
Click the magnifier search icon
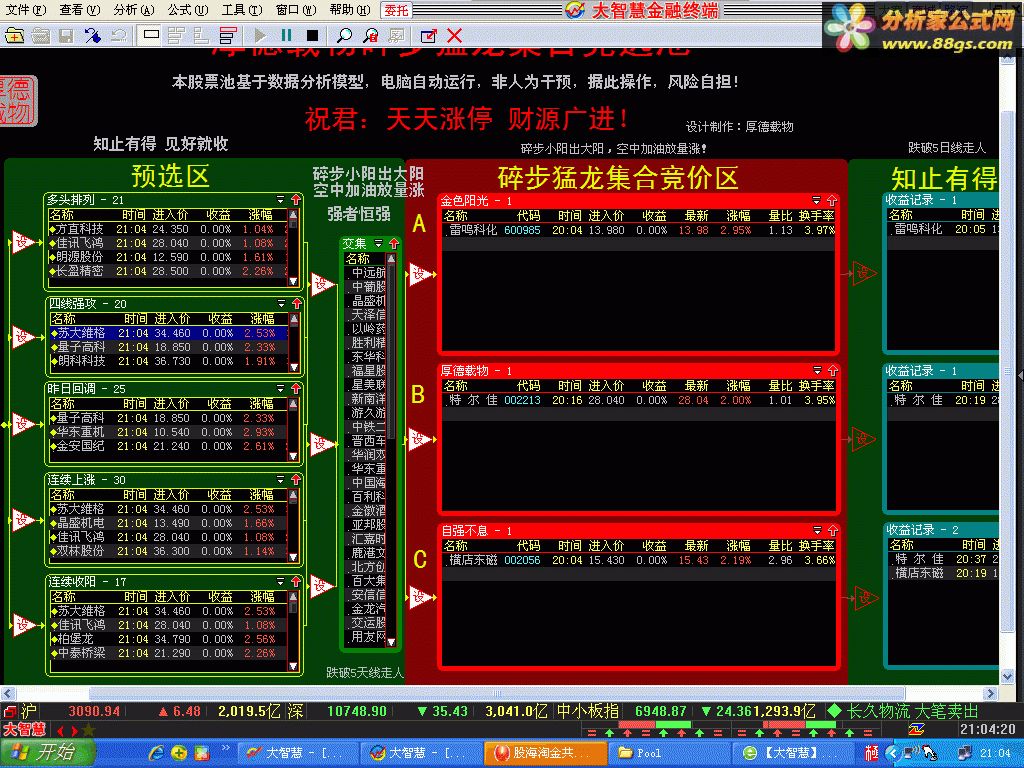click(x=344, y=35)
